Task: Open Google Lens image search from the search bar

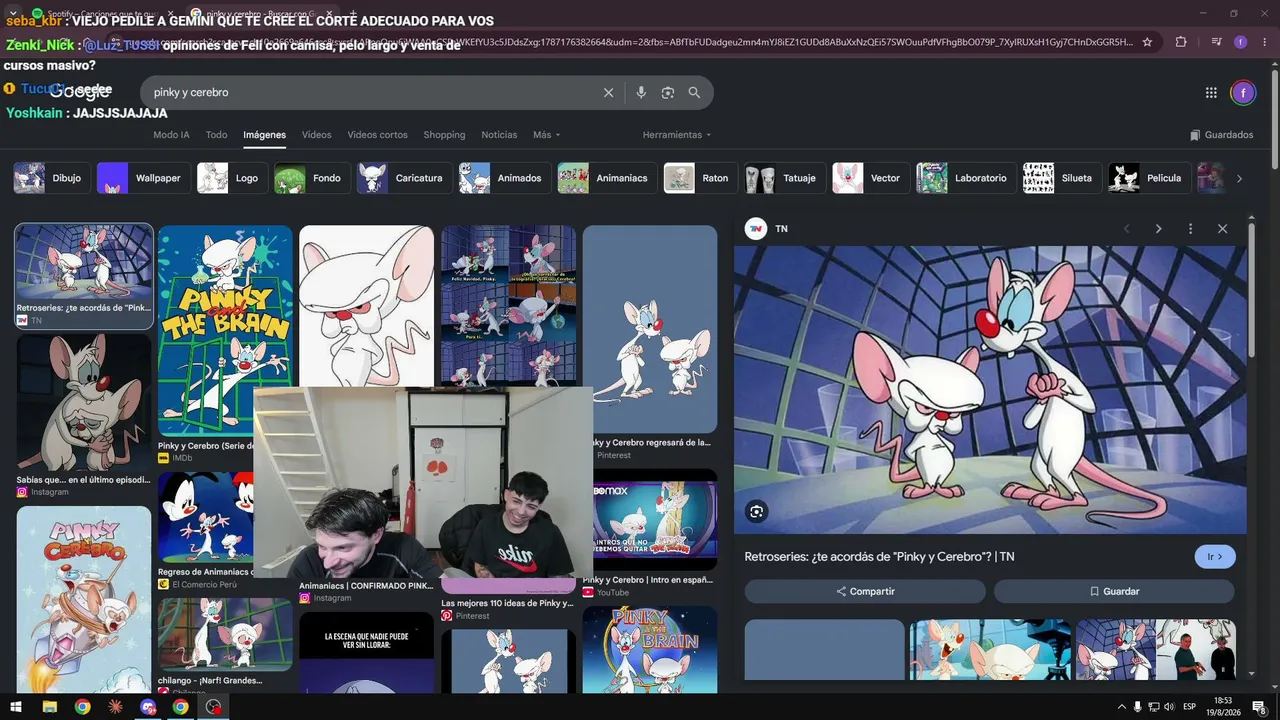Action: (x=668, y=92)
